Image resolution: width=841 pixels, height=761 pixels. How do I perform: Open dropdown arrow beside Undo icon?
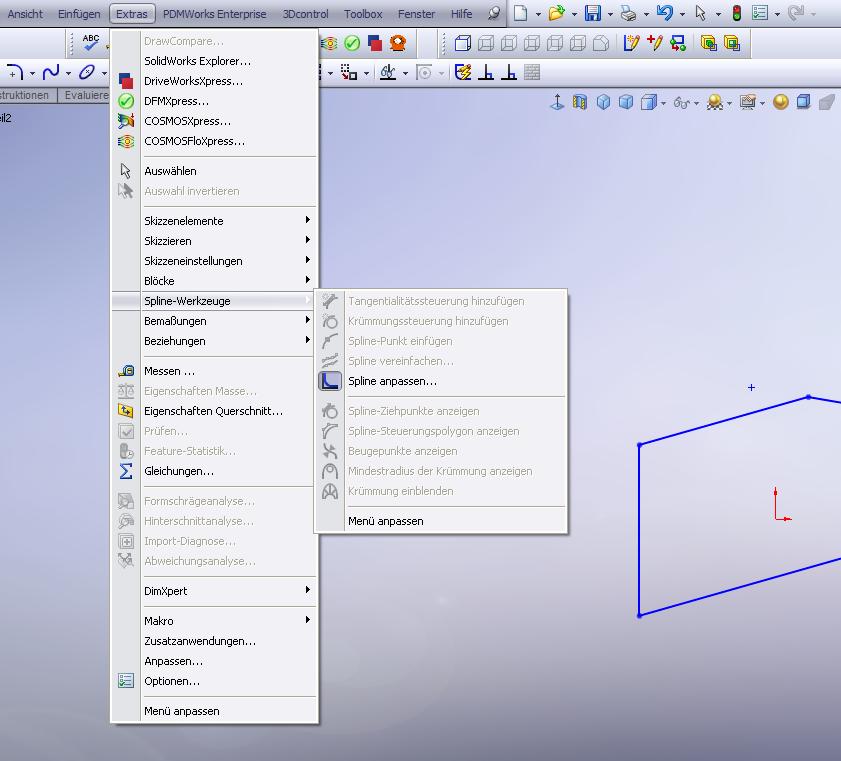682,15
